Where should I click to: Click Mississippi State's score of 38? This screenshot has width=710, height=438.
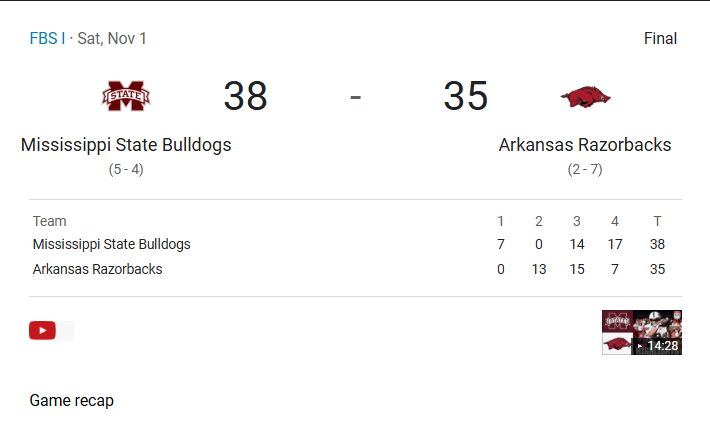point(245,97)
